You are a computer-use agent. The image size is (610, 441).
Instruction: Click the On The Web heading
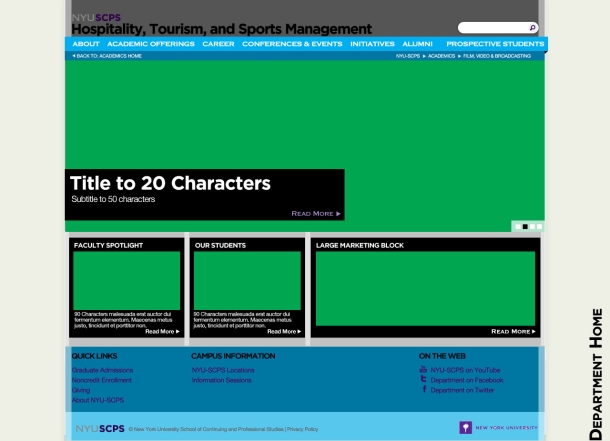(x=442, y=356)
